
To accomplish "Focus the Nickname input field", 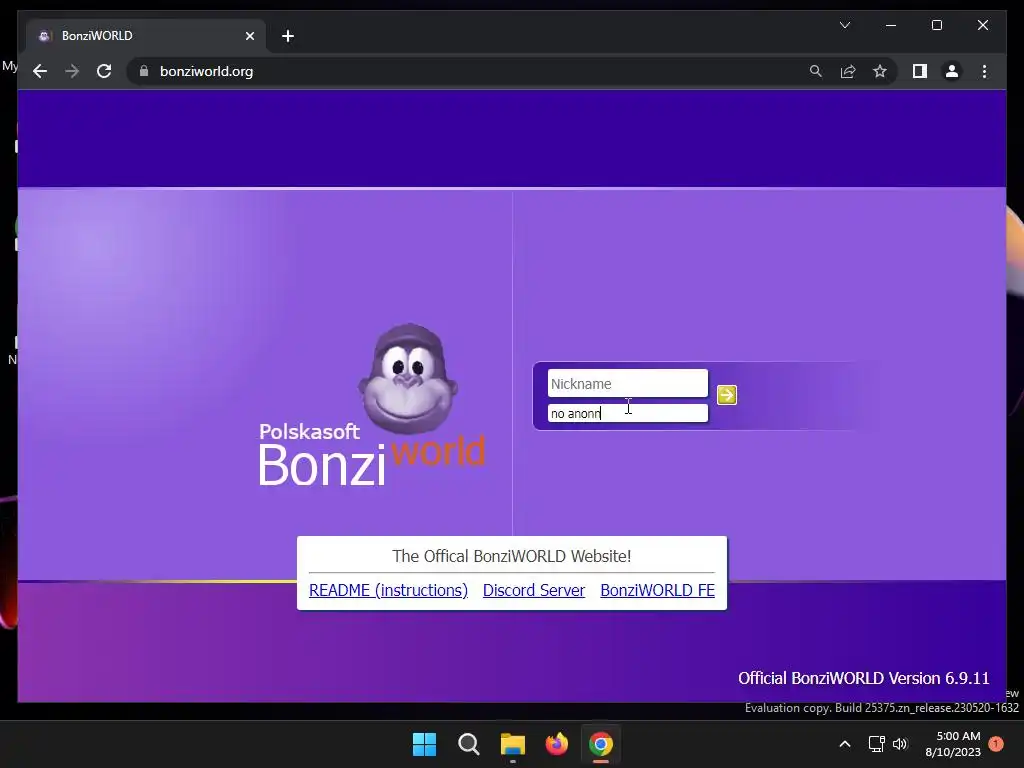I will (x=628, y=383).
